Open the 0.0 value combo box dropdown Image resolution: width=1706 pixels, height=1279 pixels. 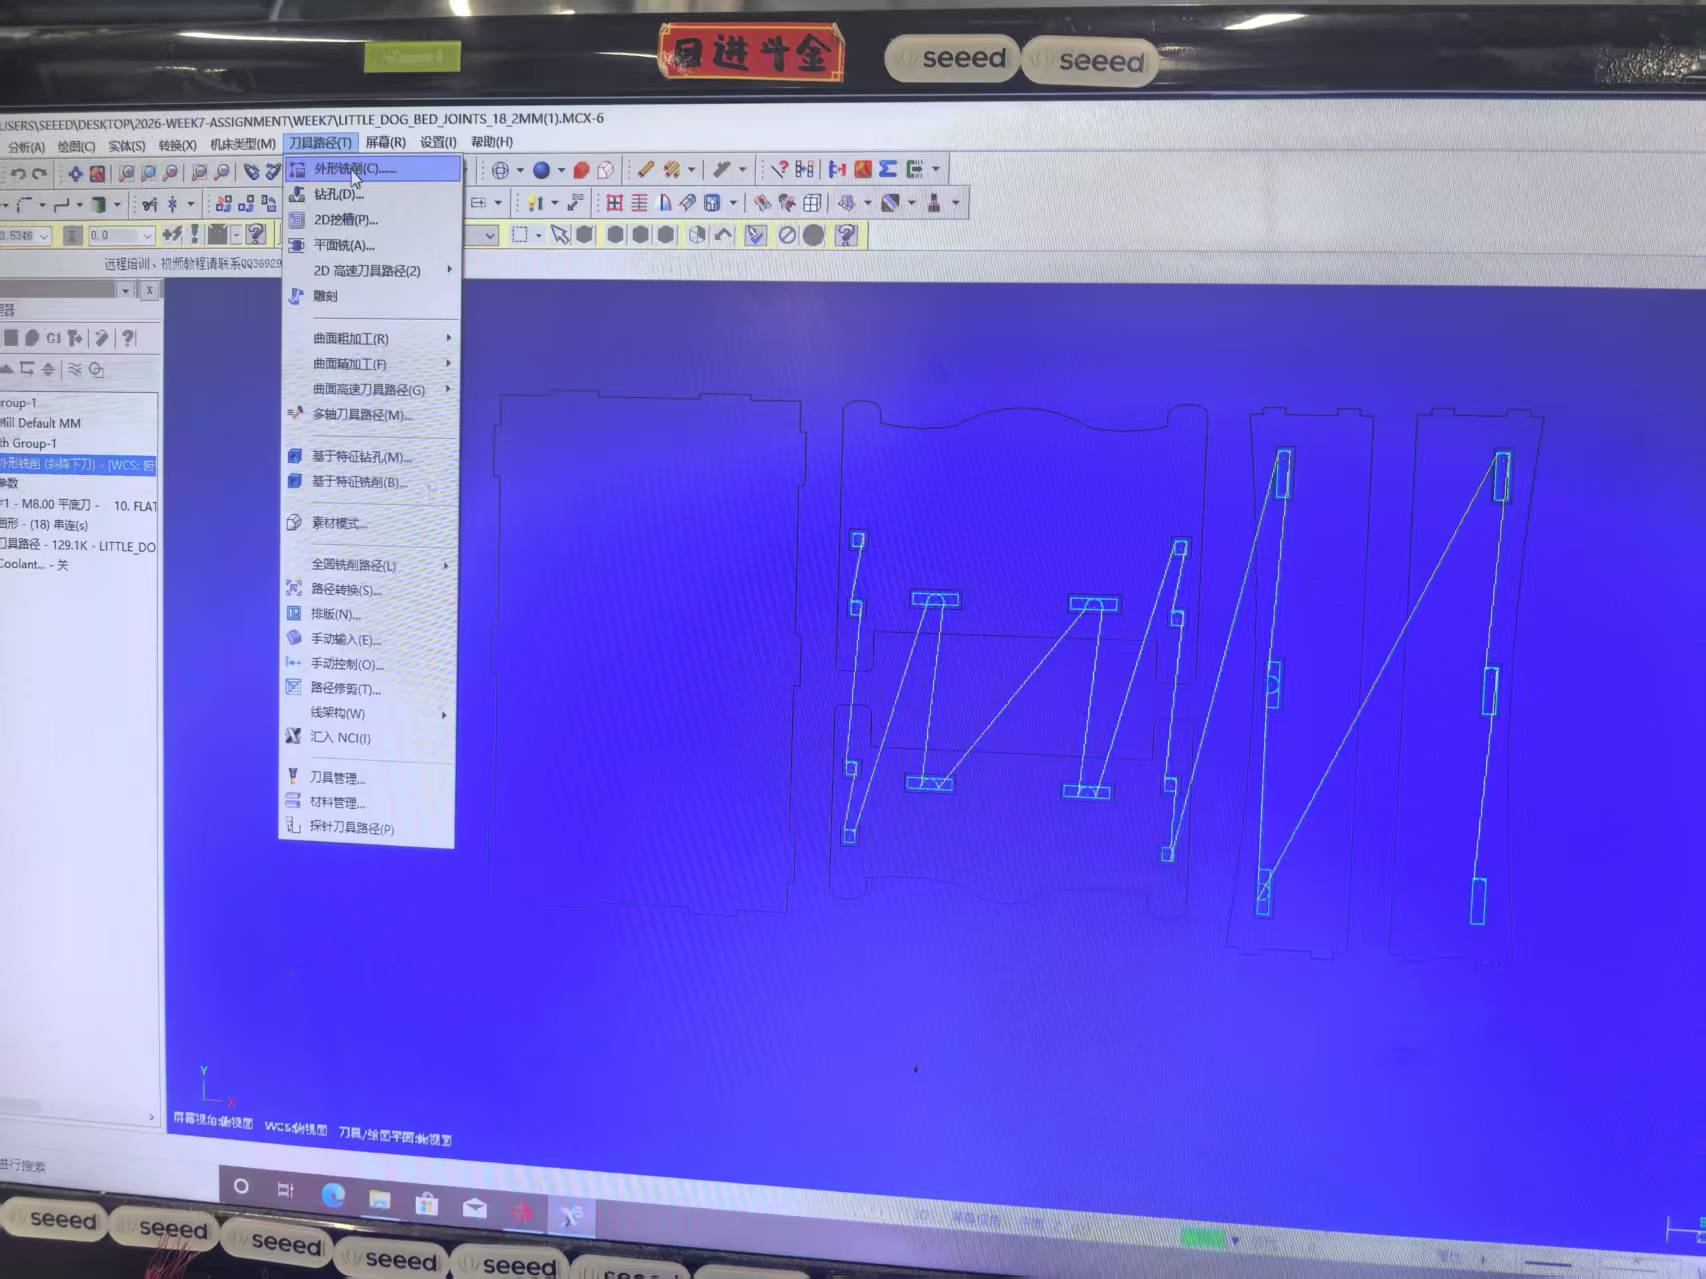tap(148, 236)
